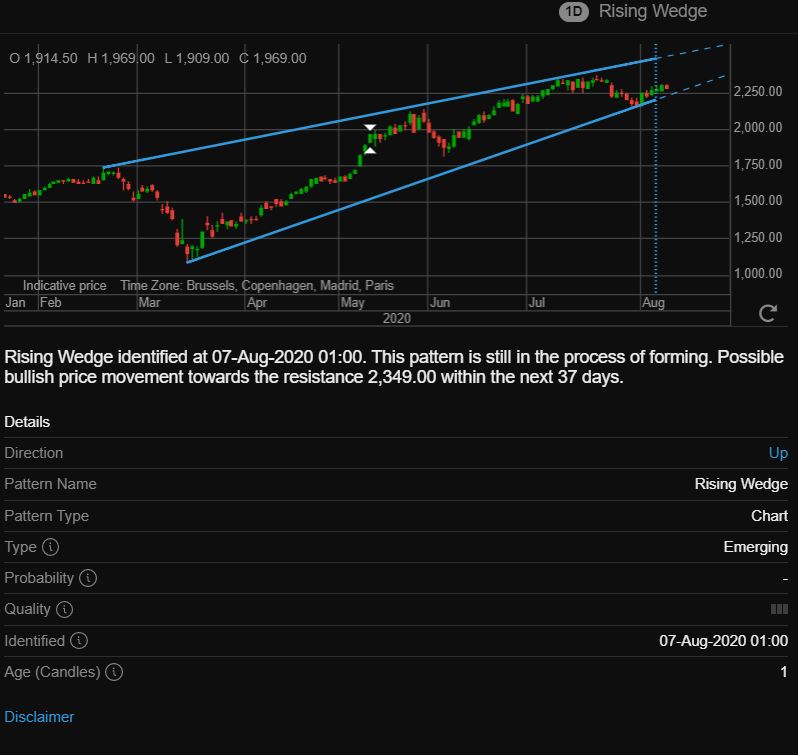798x755 pixels.
Task: Click the 2020 year label below chart
Action: pos(396,318)
